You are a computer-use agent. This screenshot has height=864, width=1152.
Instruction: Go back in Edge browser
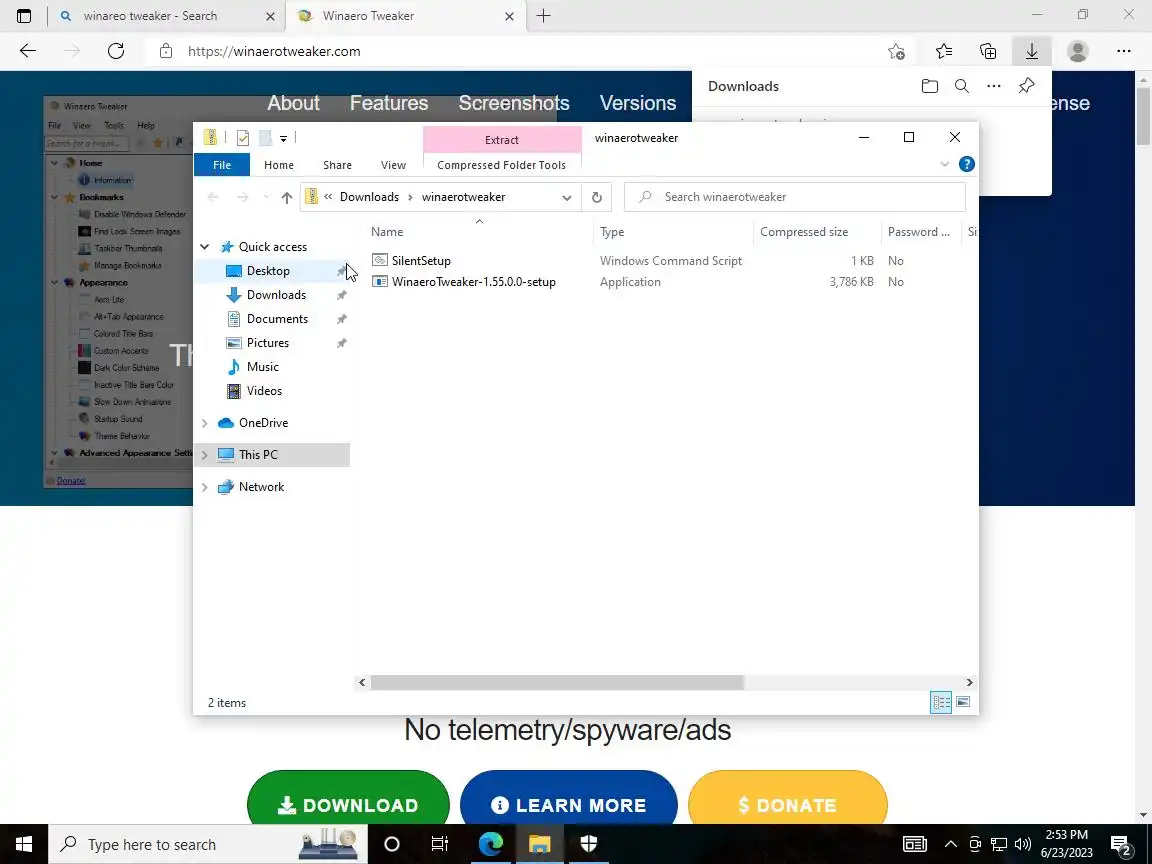coord(28,51)
